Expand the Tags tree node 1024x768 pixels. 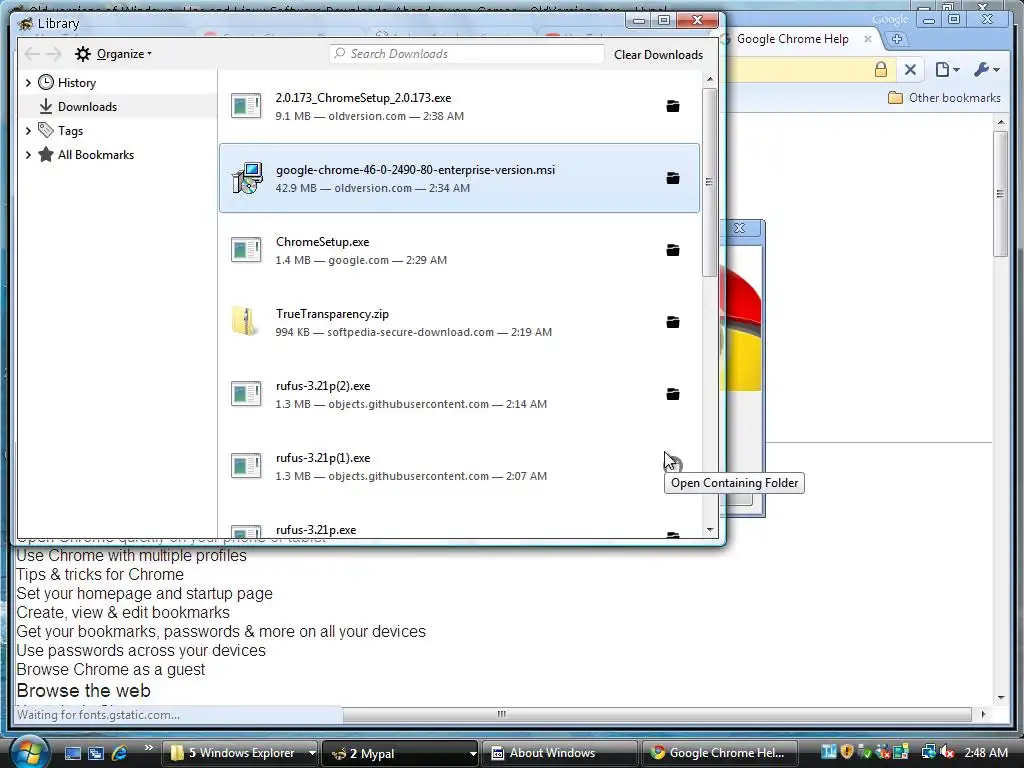(28, 131)
